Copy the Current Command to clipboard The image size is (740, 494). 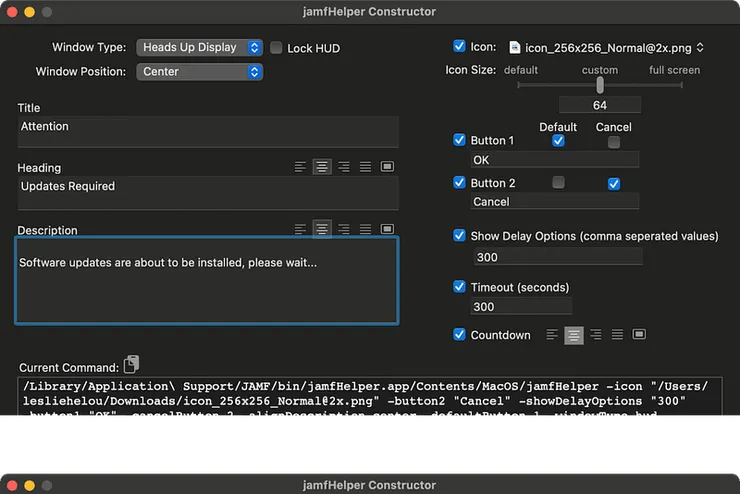(132, 364)
